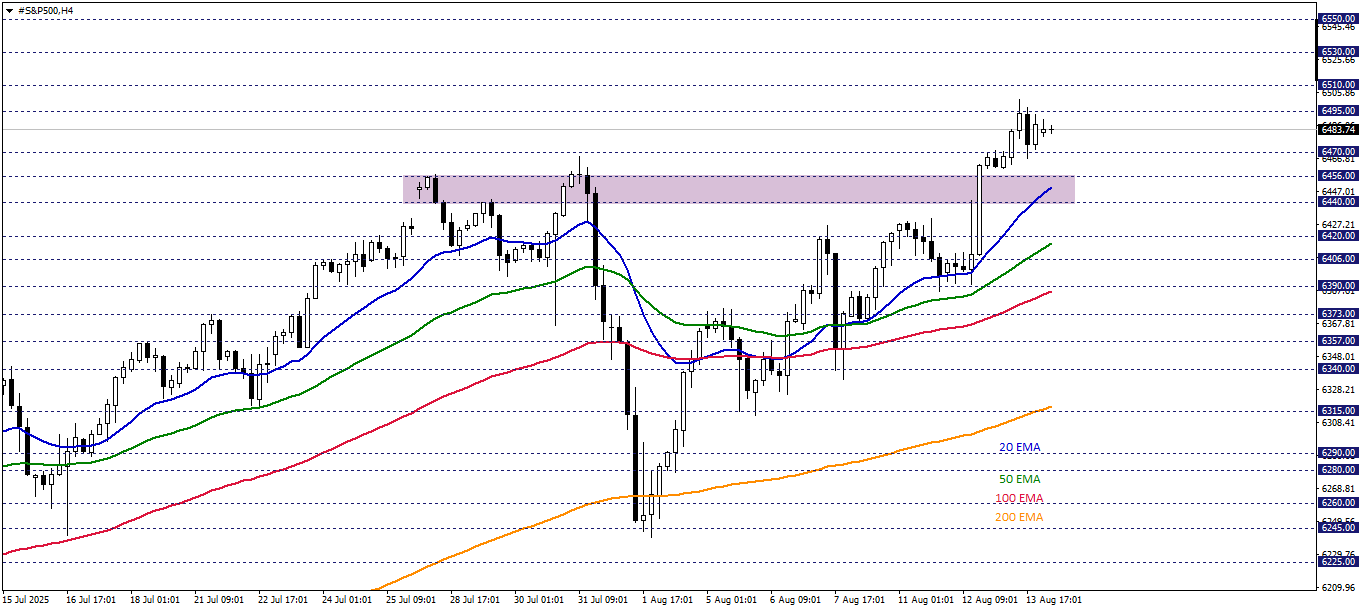
Task: Select the 6440.00 price level label
Action: point(1338,201)
